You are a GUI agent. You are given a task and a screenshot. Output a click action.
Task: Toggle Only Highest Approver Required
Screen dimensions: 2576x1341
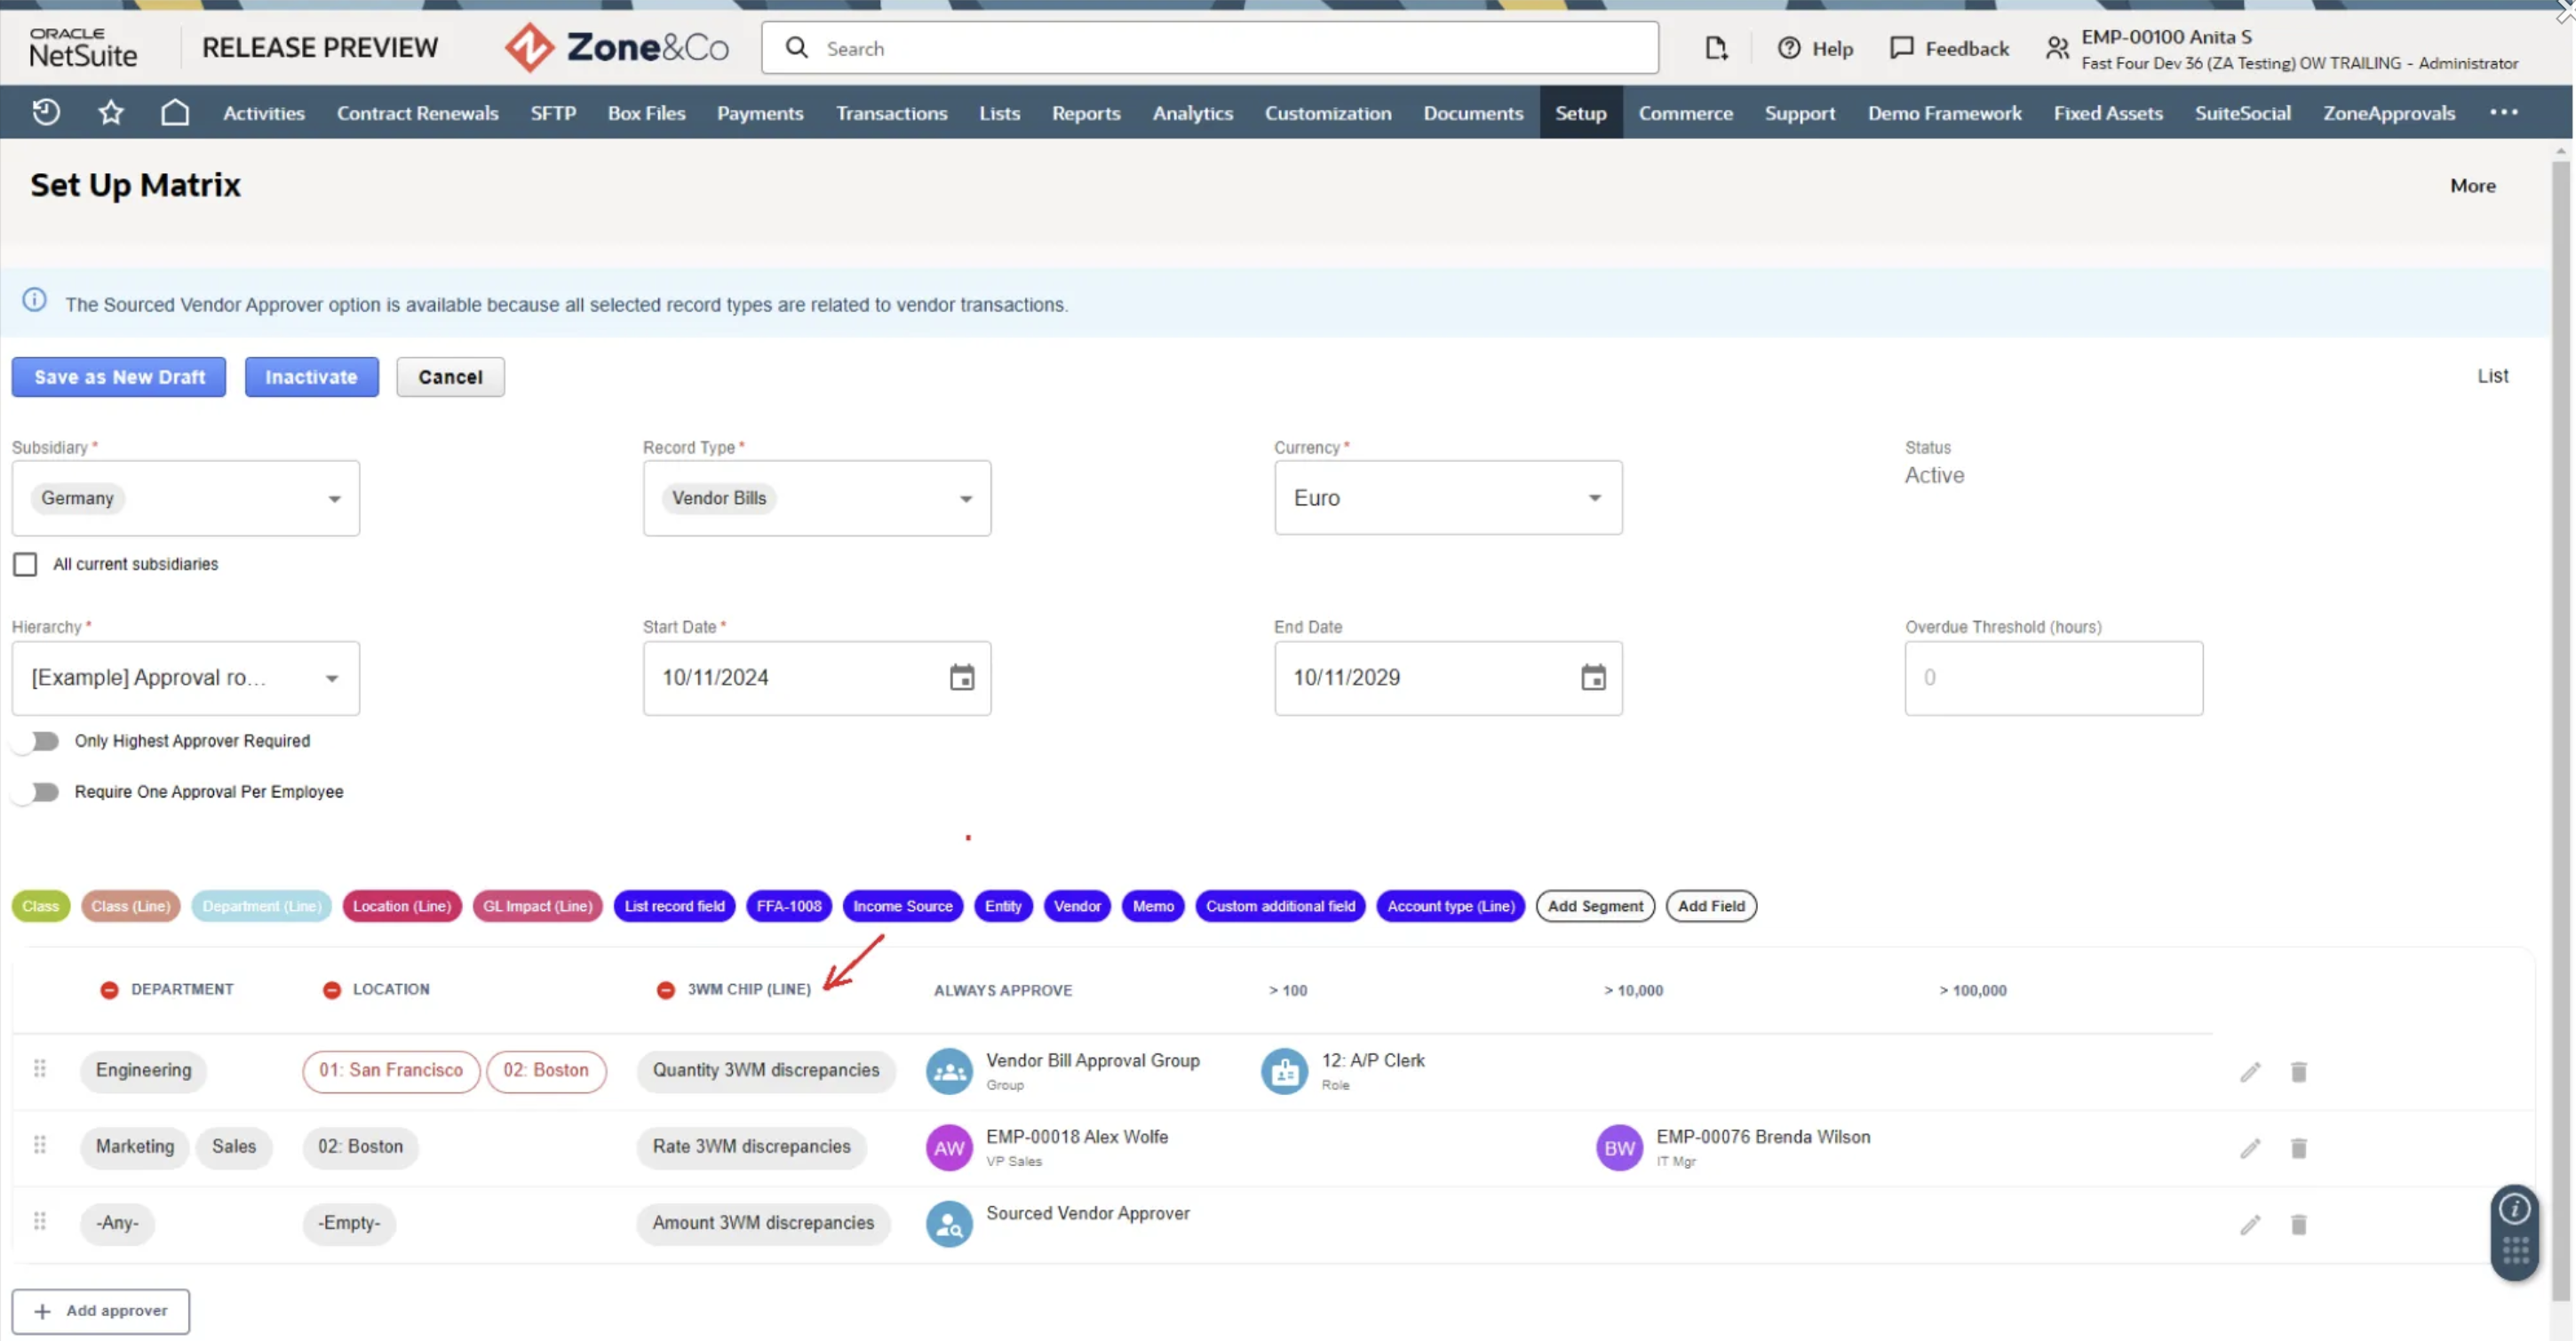point(37,741)
